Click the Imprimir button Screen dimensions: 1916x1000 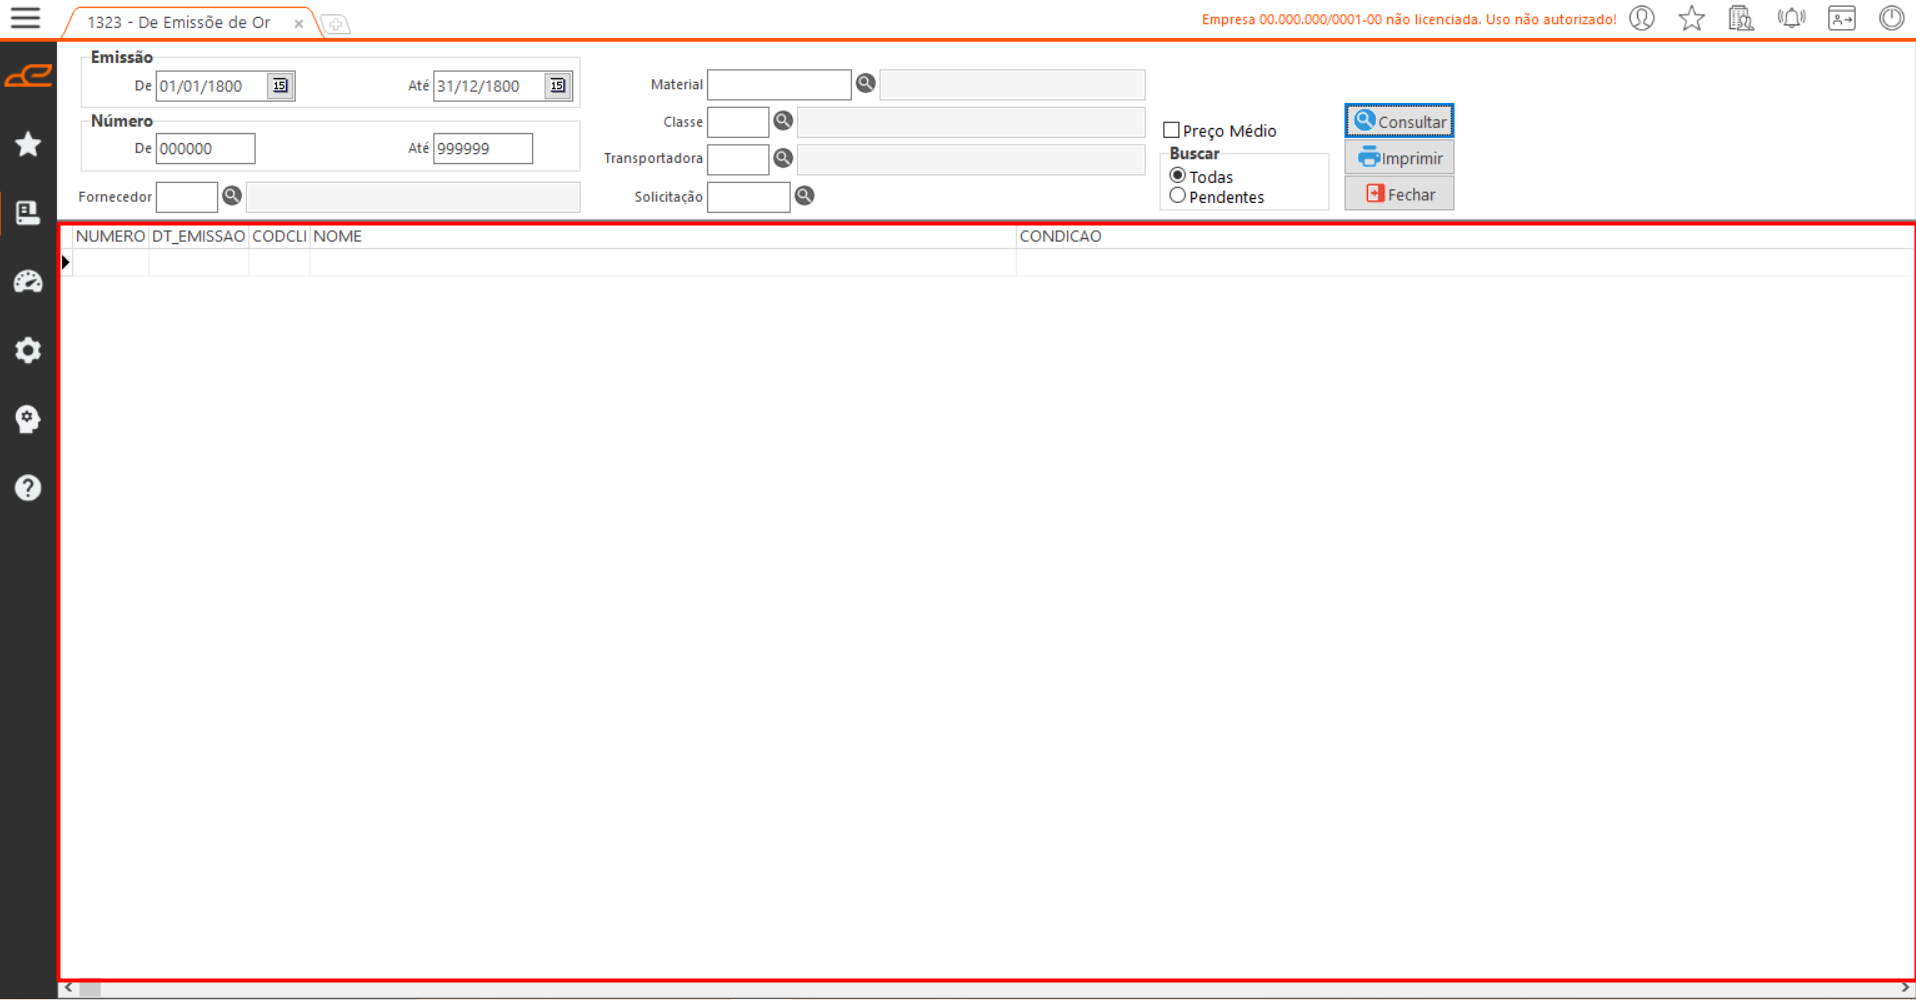pyautogui.click(x=1399, y=158)
